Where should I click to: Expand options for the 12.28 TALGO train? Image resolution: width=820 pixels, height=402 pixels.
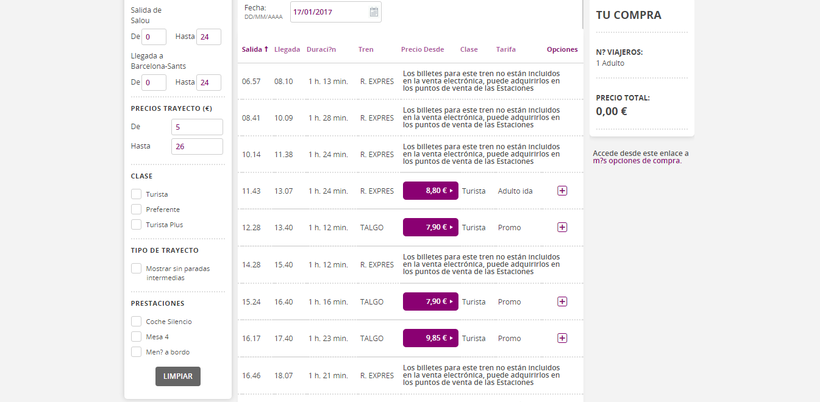(562, 227)
